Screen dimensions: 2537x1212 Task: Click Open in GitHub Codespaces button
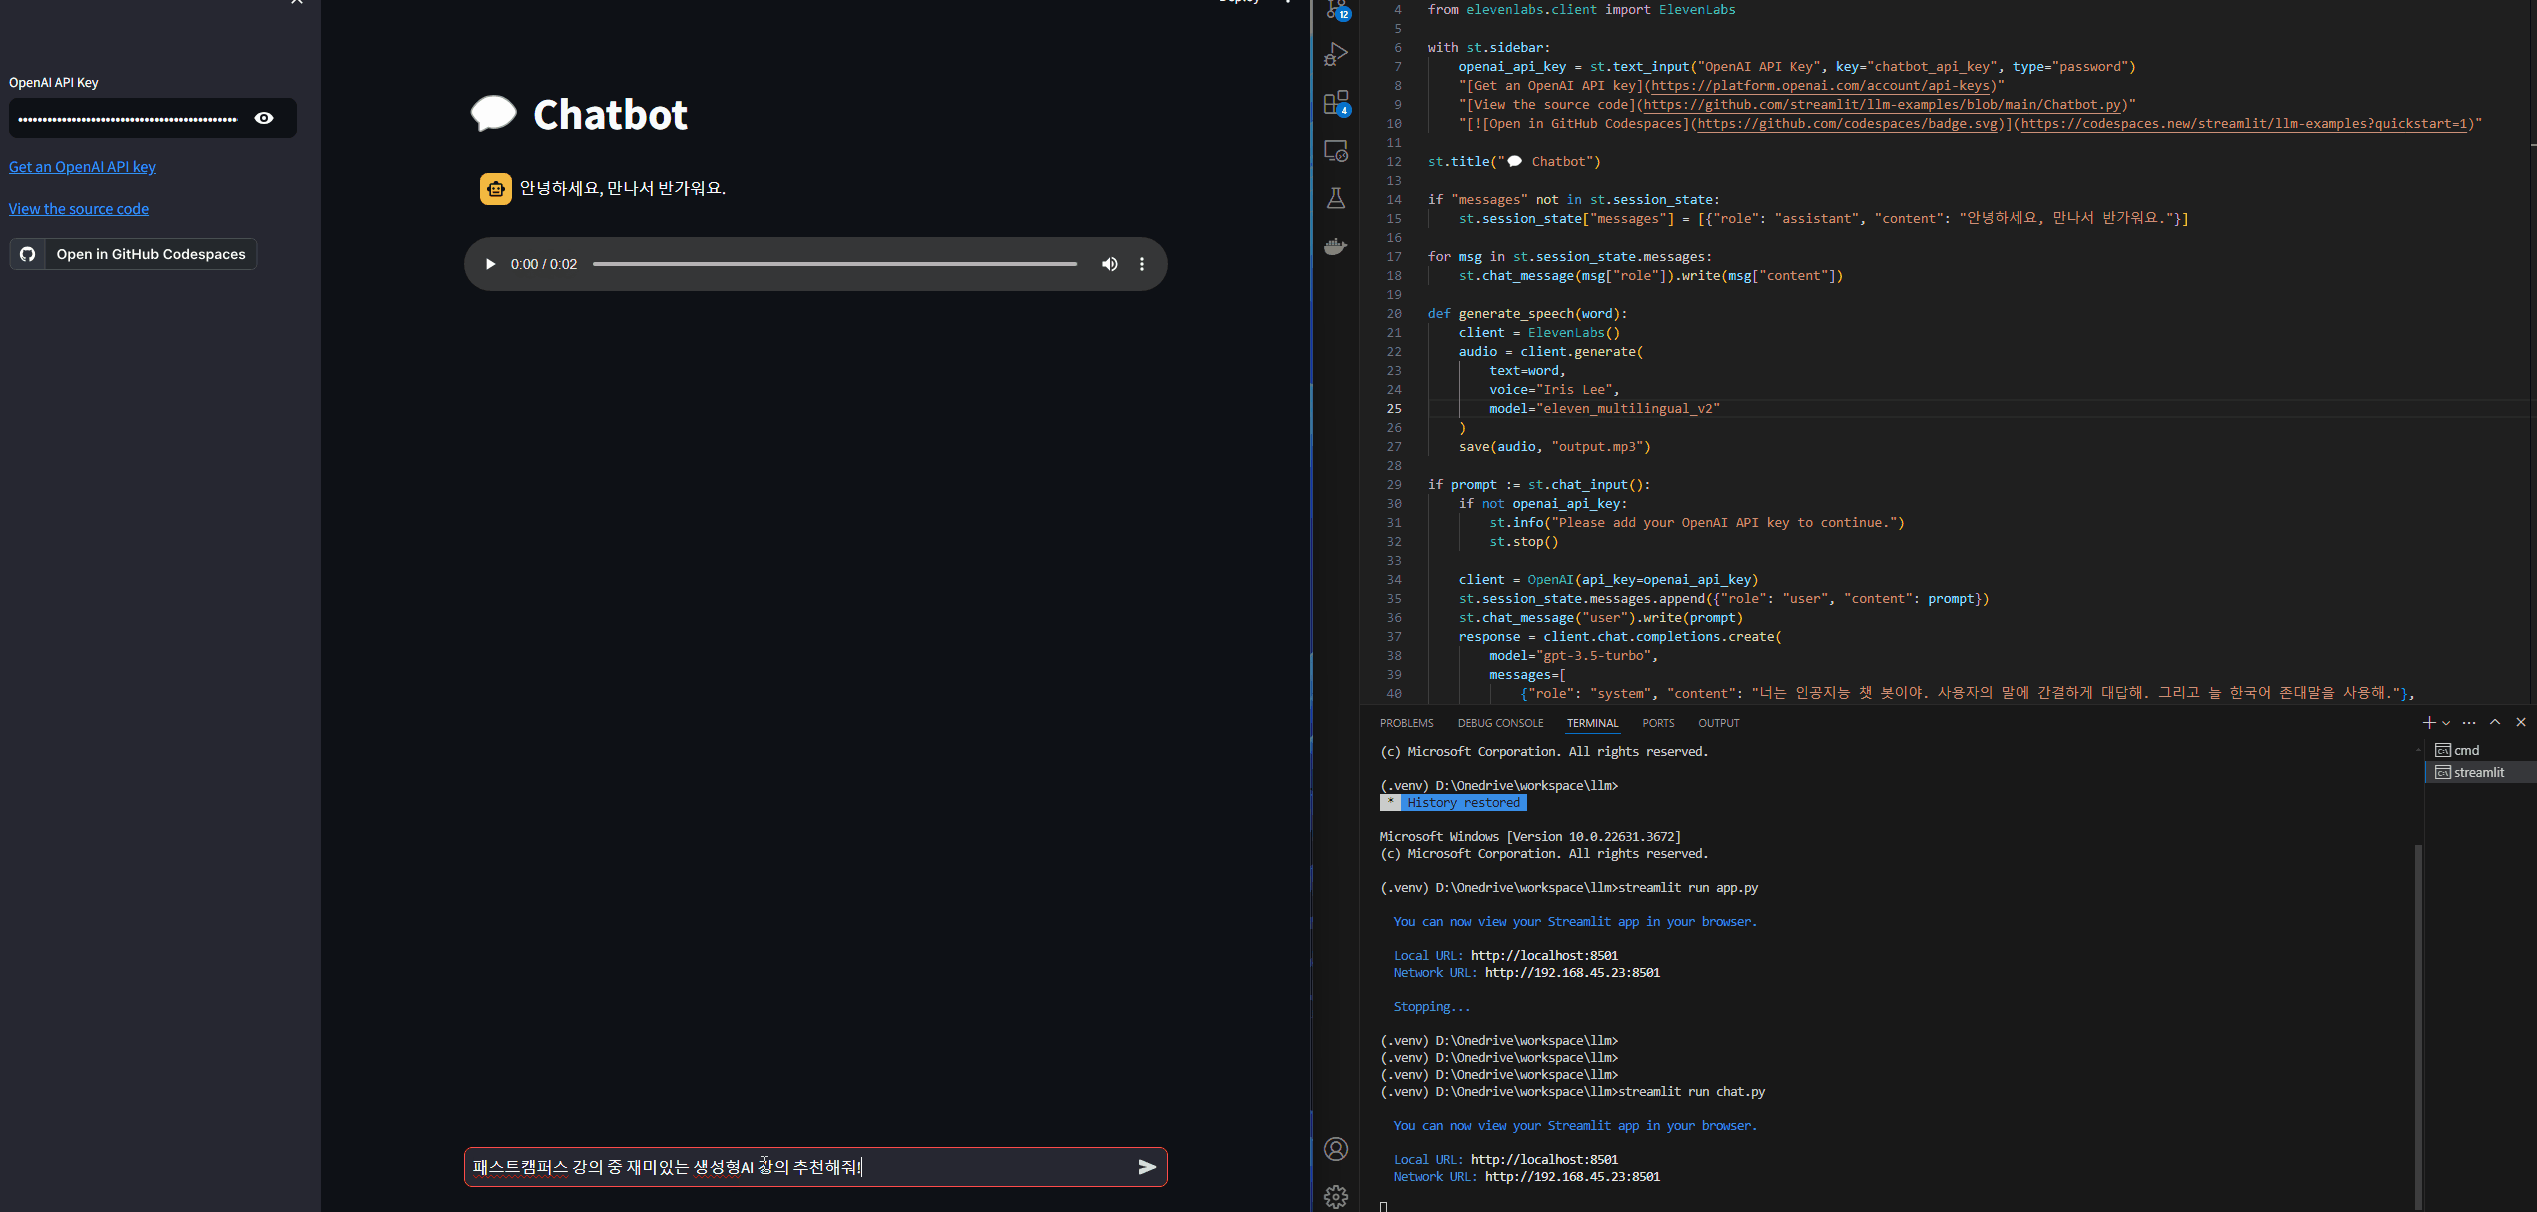pyautogui.click(x=134, y=254)
